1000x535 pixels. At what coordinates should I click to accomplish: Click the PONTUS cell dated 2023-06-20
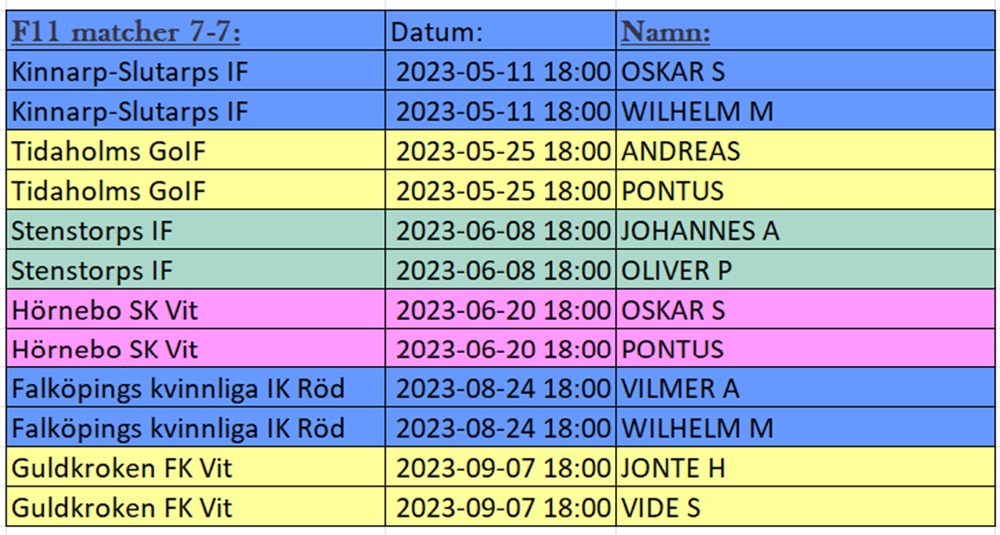click(x=805, y=348)
